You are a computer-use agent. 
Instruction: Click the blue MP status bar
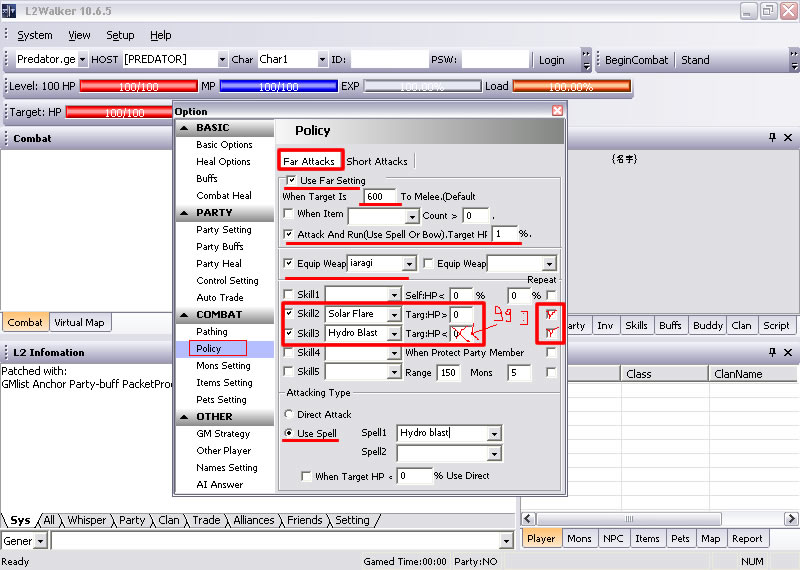pyautogui.click(x=279, y=86)
